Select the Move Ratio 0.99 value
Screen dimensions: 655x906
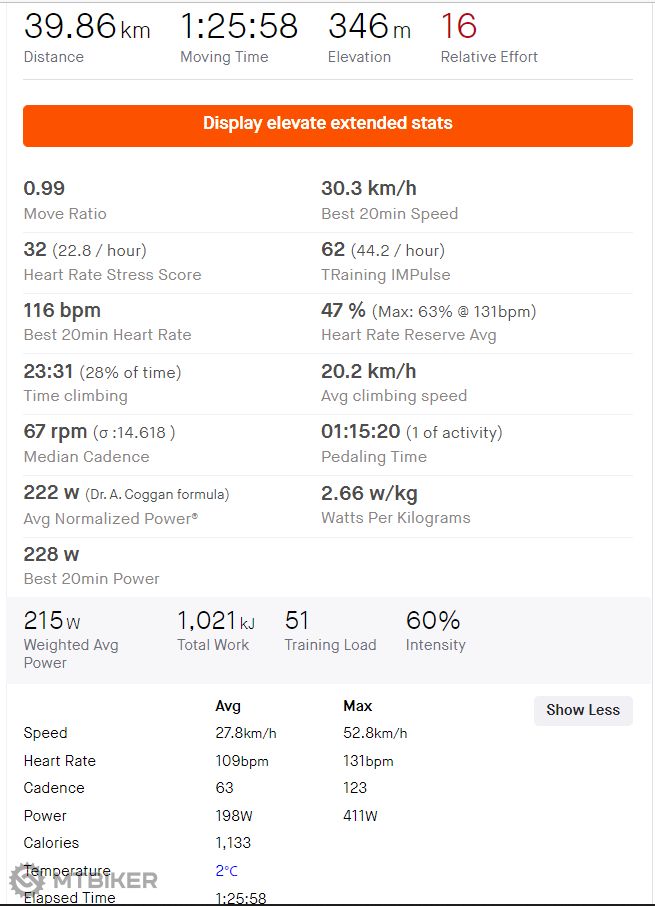click(x=43, y=188)
